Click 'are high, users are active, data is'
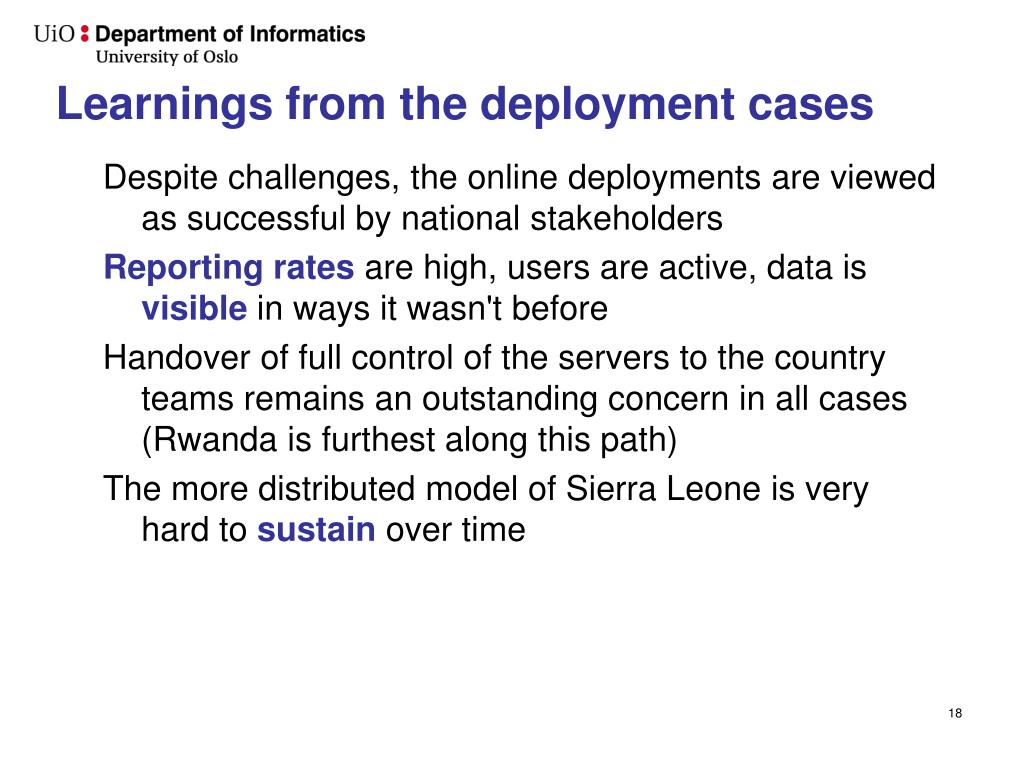This screenshot has height=768, width=1024. click(x=615, y=268)
